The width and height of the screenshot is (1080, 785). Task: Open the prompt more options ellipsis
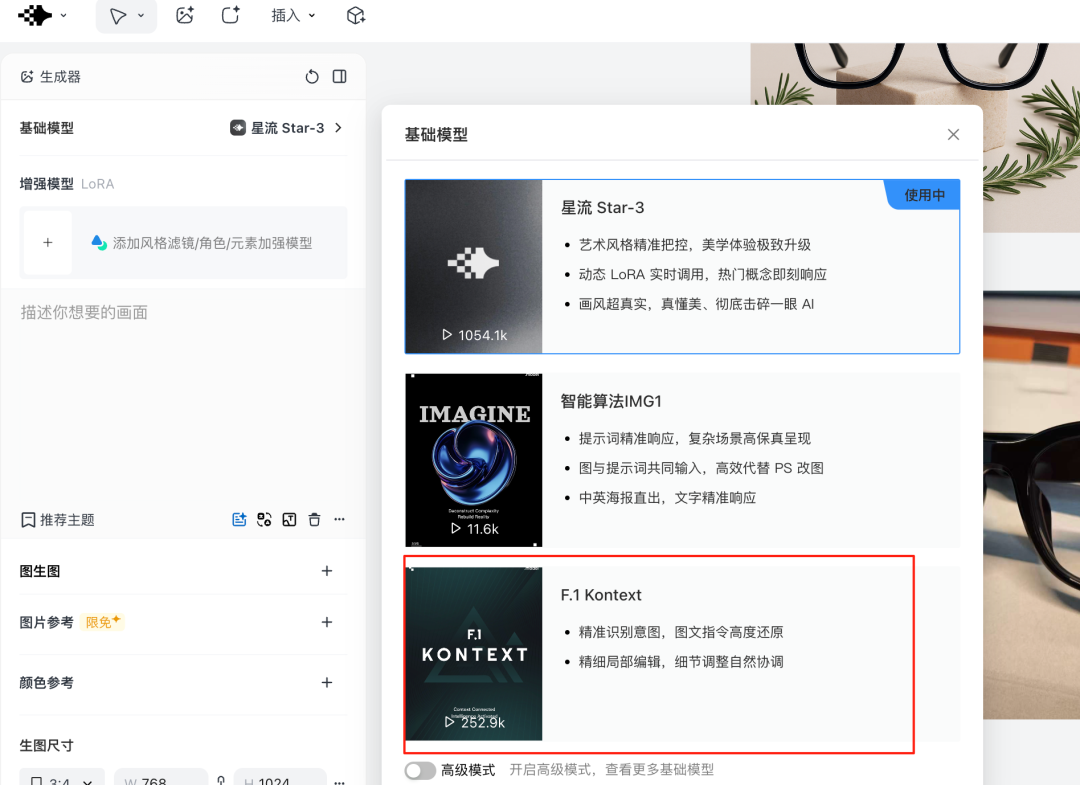pos(340,520)
